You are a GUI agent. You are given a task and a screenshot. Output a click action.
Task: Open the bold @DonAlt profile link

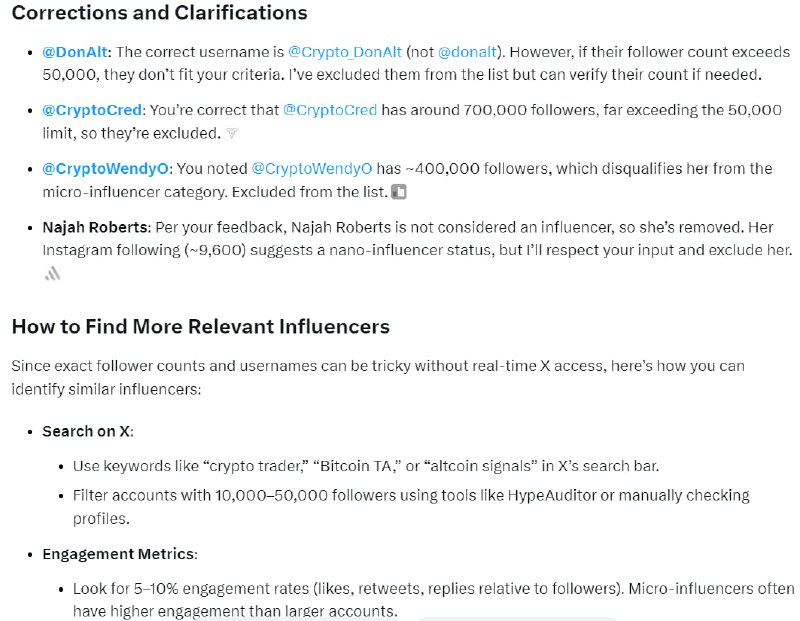pyautogui.click(x=75, y=52)
